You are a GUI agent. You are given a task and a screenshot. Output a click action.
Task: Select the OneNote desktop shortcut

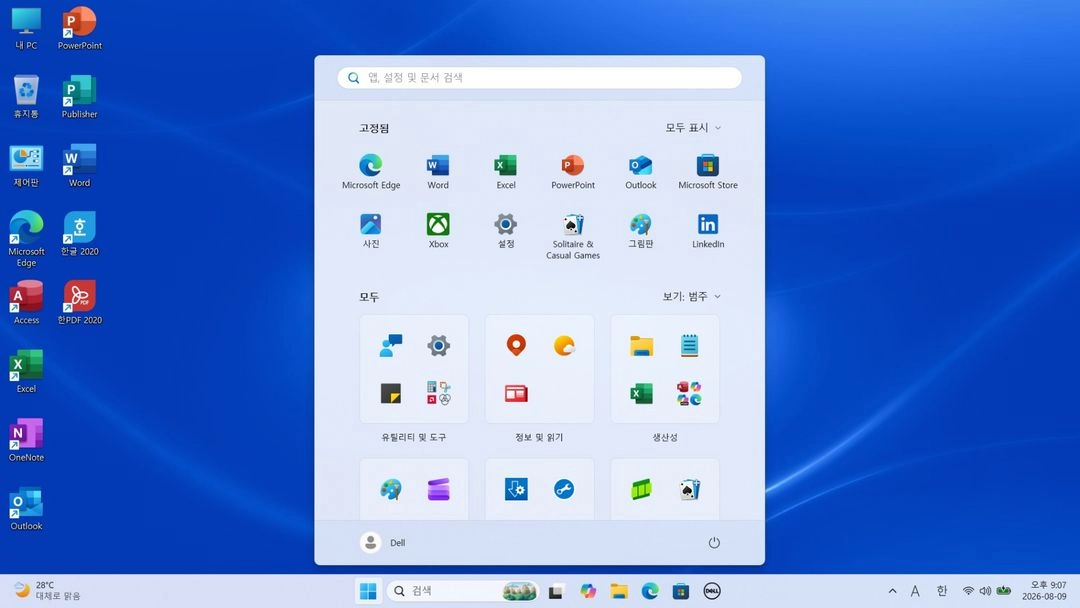click(26, 440)
